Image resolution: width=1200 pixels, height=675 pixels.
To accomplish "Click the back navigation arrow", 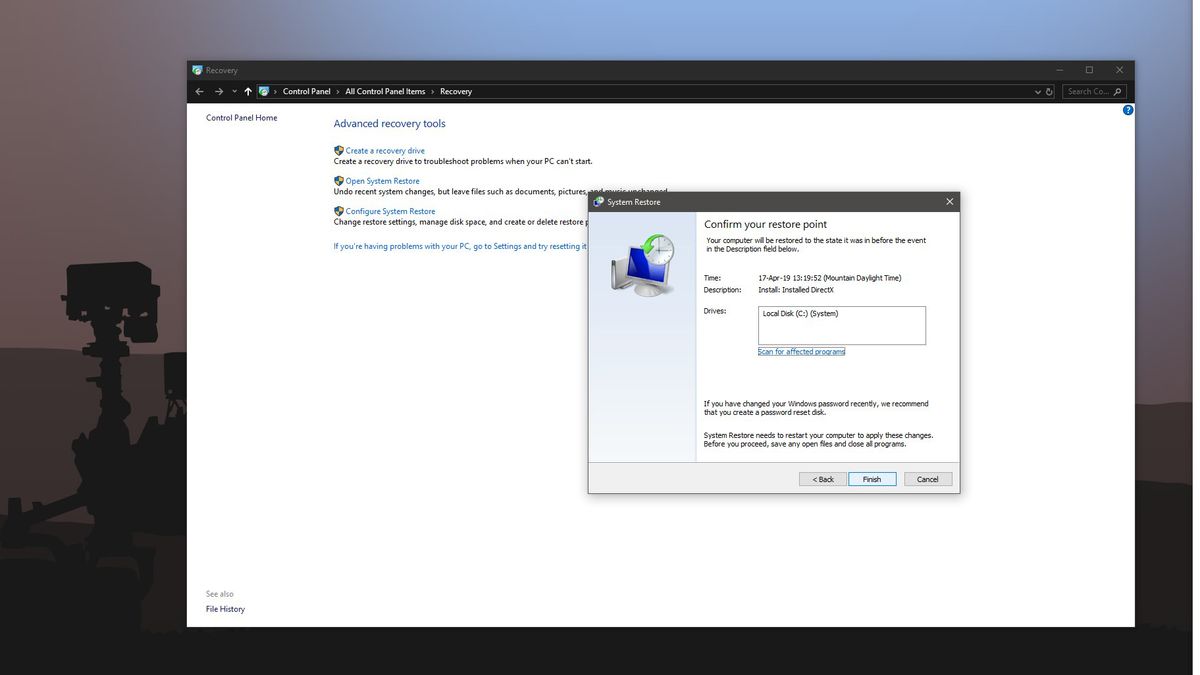I will [x=198, y=91].
